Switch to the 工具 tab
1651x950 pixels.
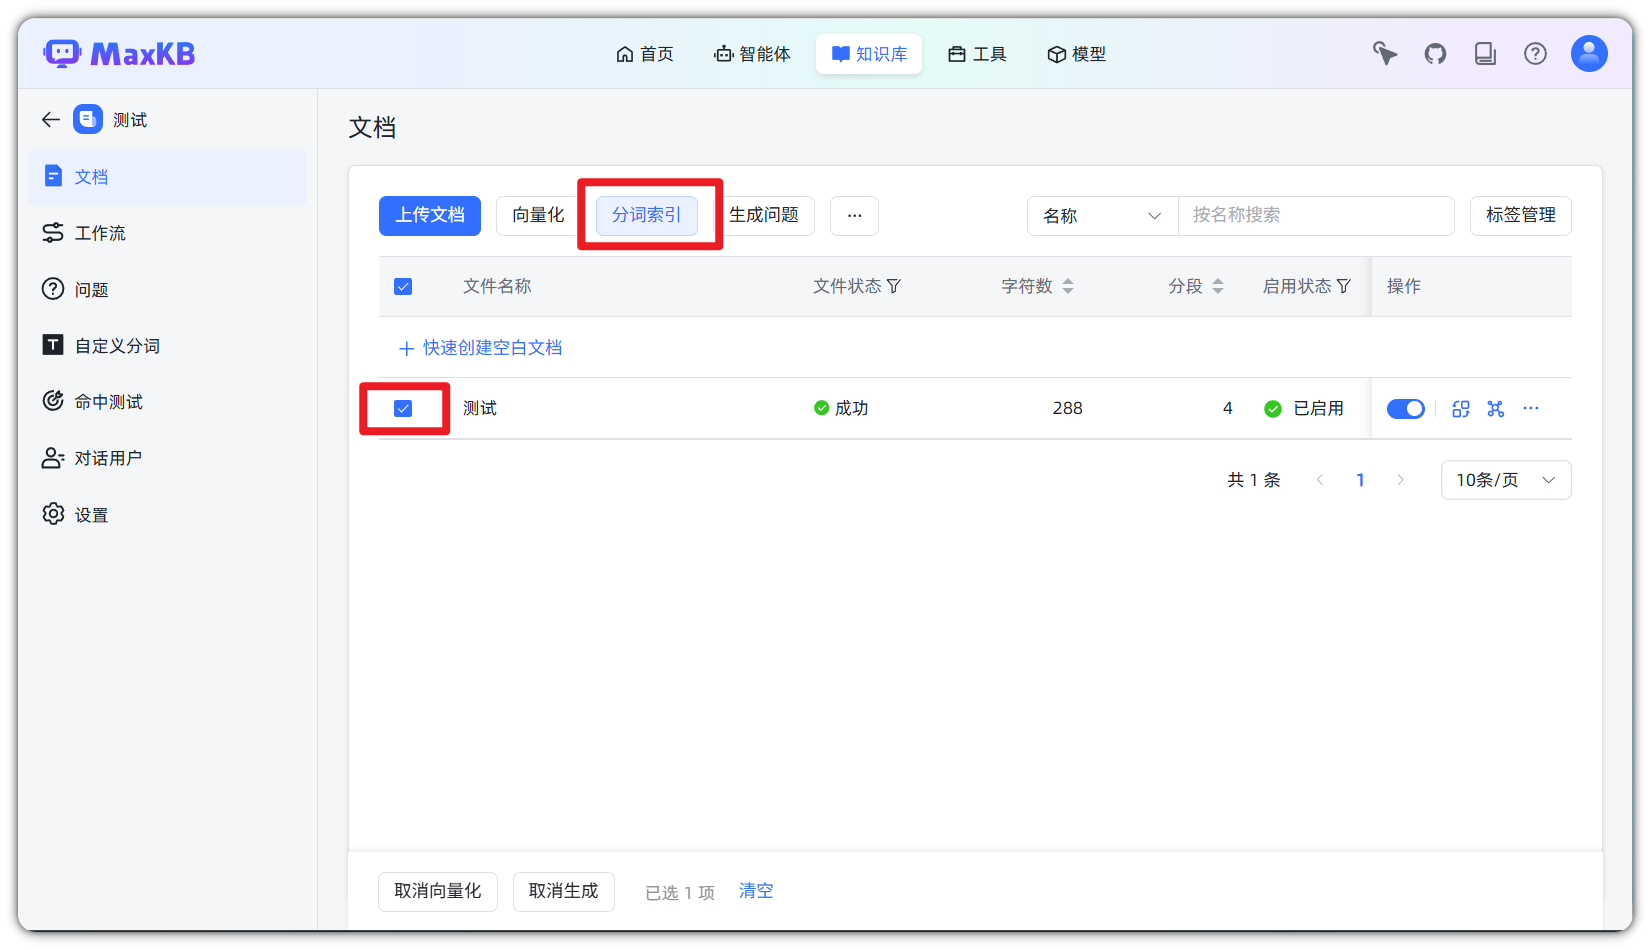pos(977,54)
